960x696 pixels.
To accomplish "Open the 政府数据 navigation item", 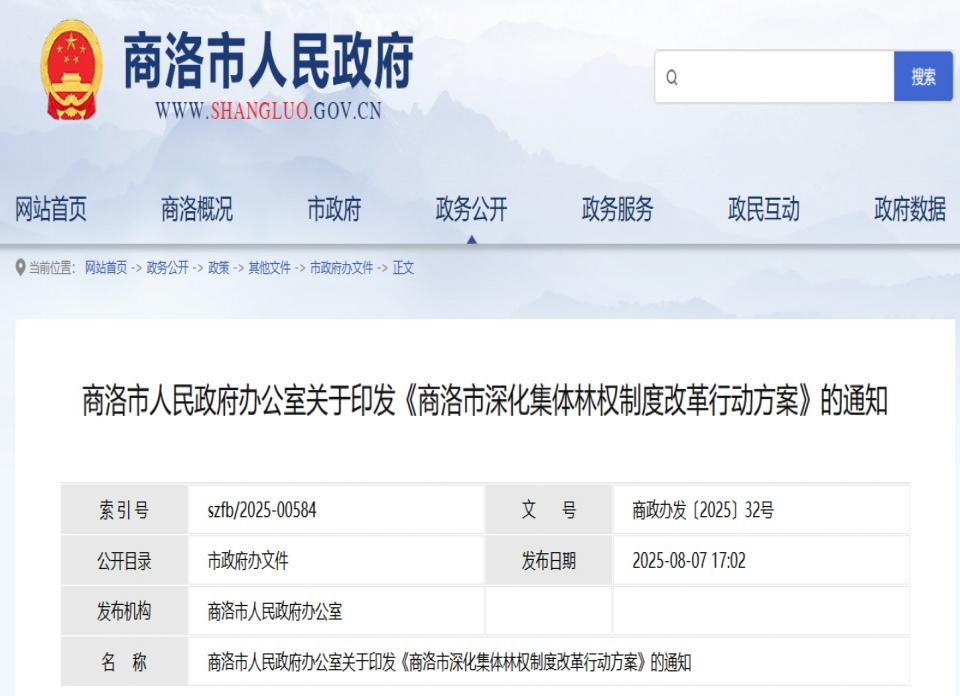I will 910,209.
